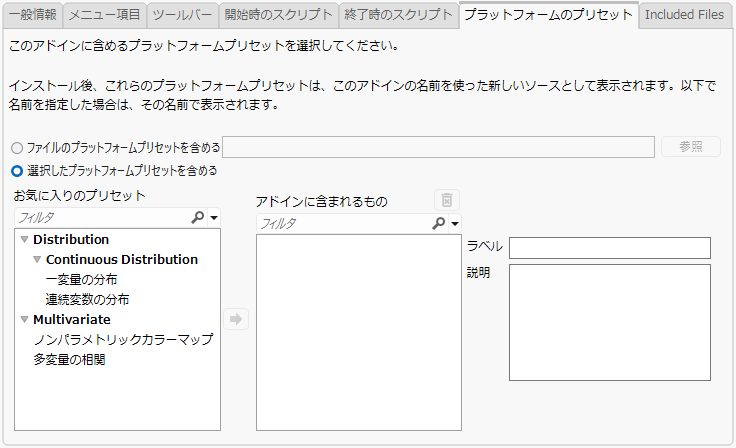The width and height of the screenshot is (736, 448).
Task: Open filter options dropdown for favorites preset filter
Action: [214, 218]
